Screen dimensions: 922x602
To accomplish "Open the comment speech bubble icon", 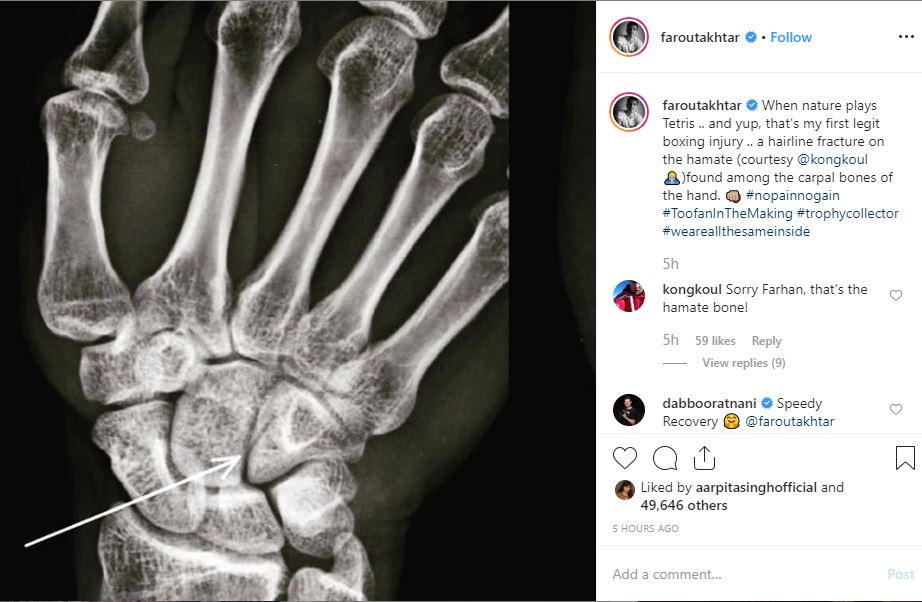I will pyautogui.click(x=665, y=458).
